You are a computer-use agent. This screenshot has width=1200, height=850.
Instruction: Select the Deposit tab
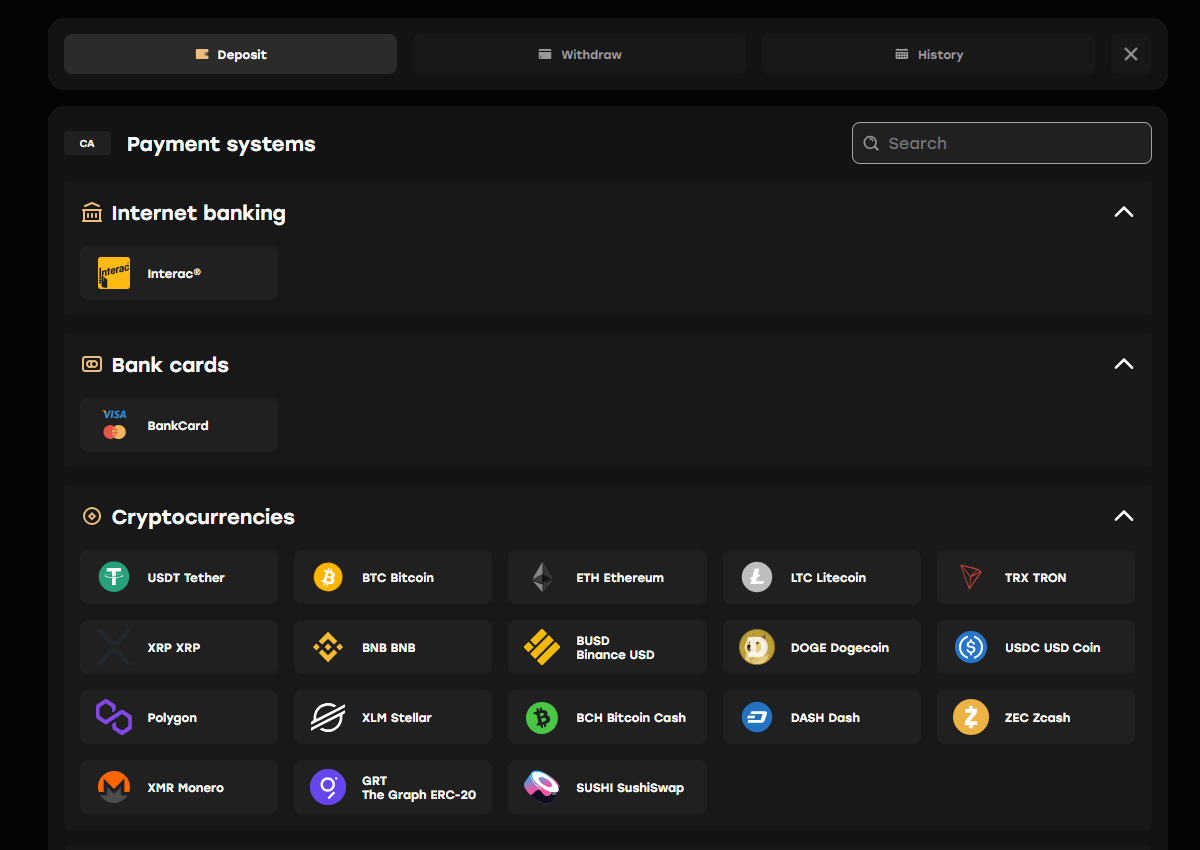click(230, 54)
